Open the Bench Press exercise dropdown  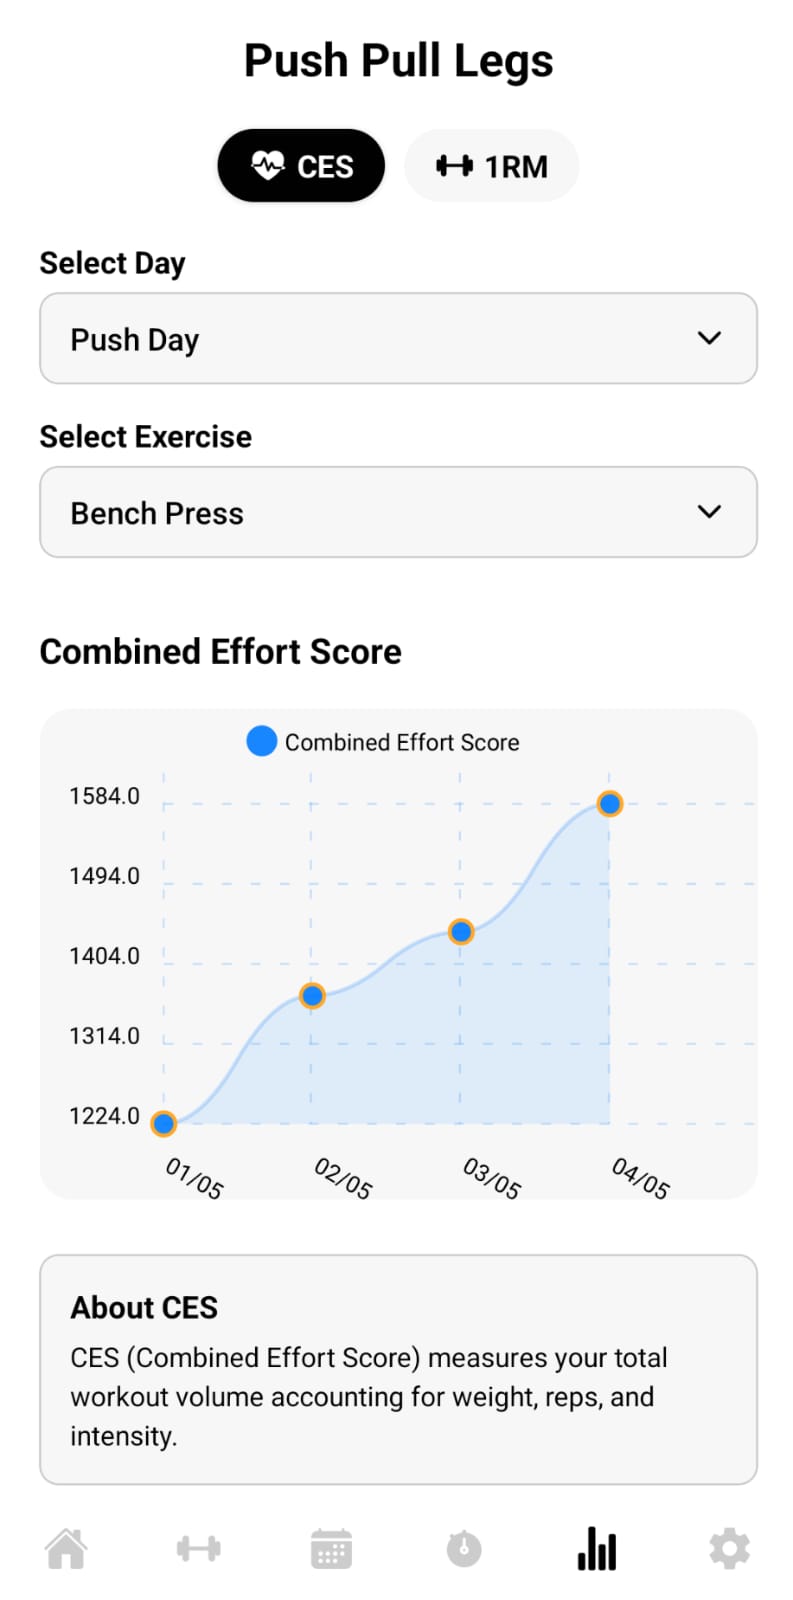pyautogui.click(x=398, y=512)
